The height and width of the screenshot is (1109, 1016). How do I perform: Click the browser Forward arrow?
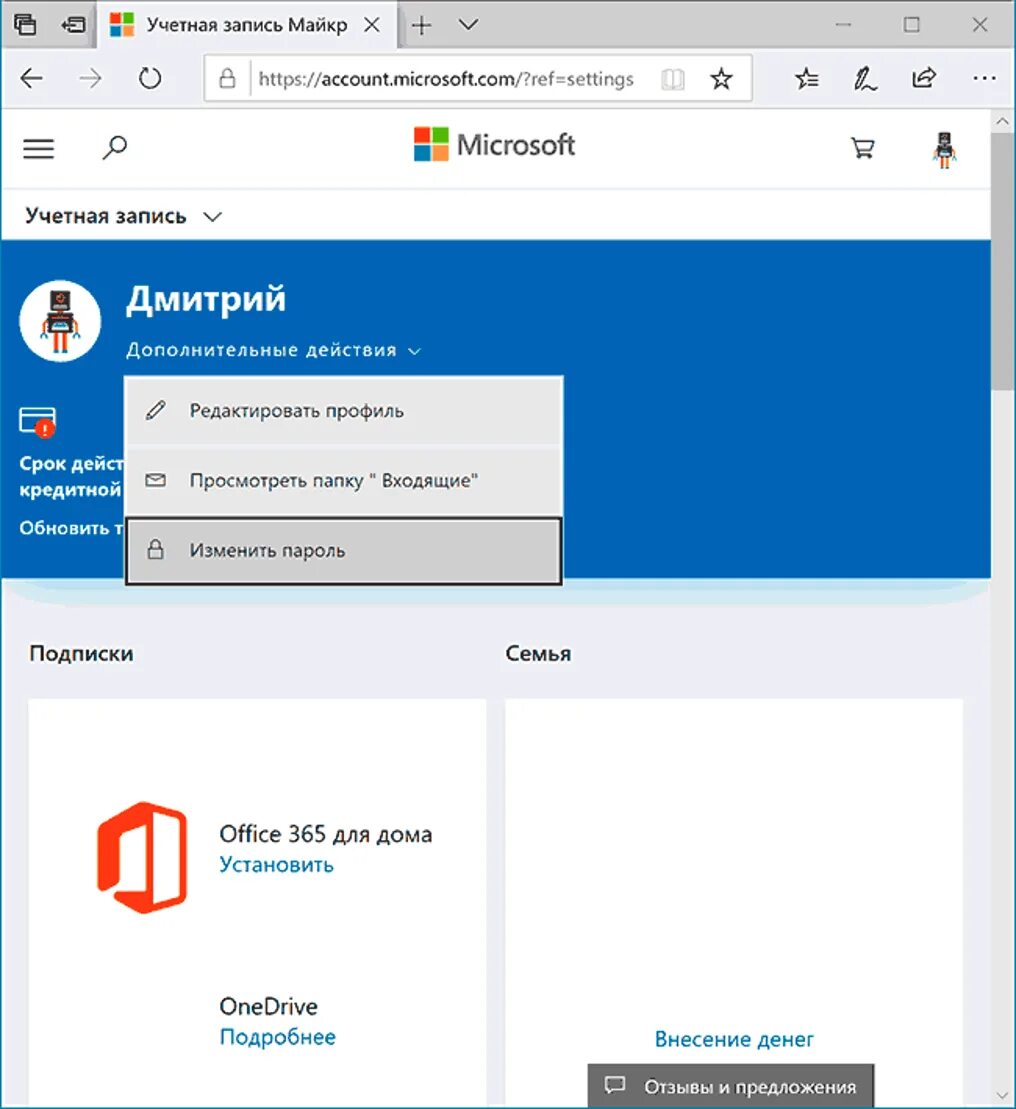coord(90,78)
